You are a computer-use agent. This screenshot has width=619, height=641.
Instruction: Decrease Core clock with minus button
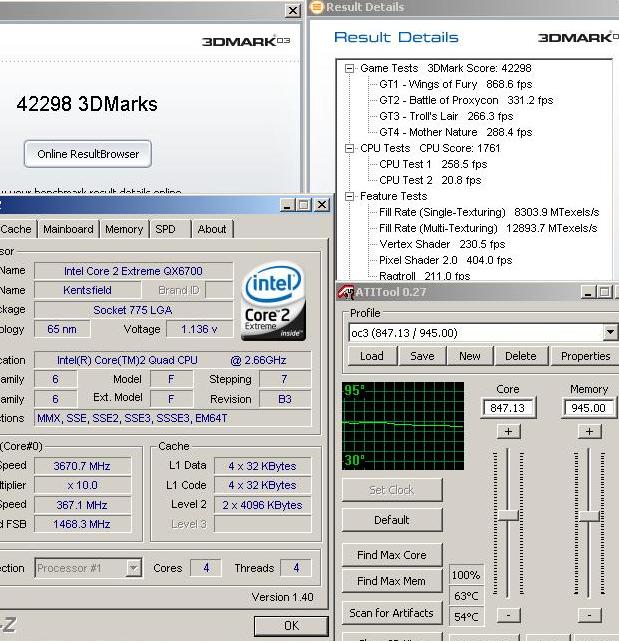(508, 615)
